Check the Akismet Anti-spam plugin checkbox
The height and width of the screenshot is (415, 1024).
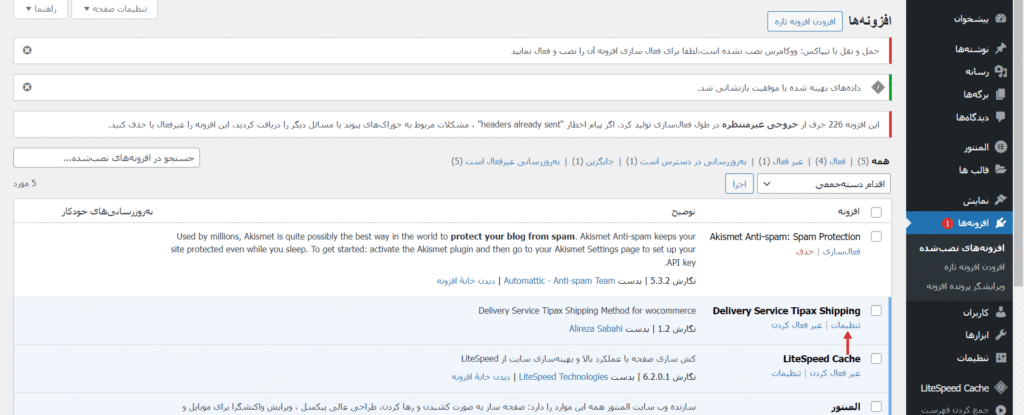pos(876,237)
